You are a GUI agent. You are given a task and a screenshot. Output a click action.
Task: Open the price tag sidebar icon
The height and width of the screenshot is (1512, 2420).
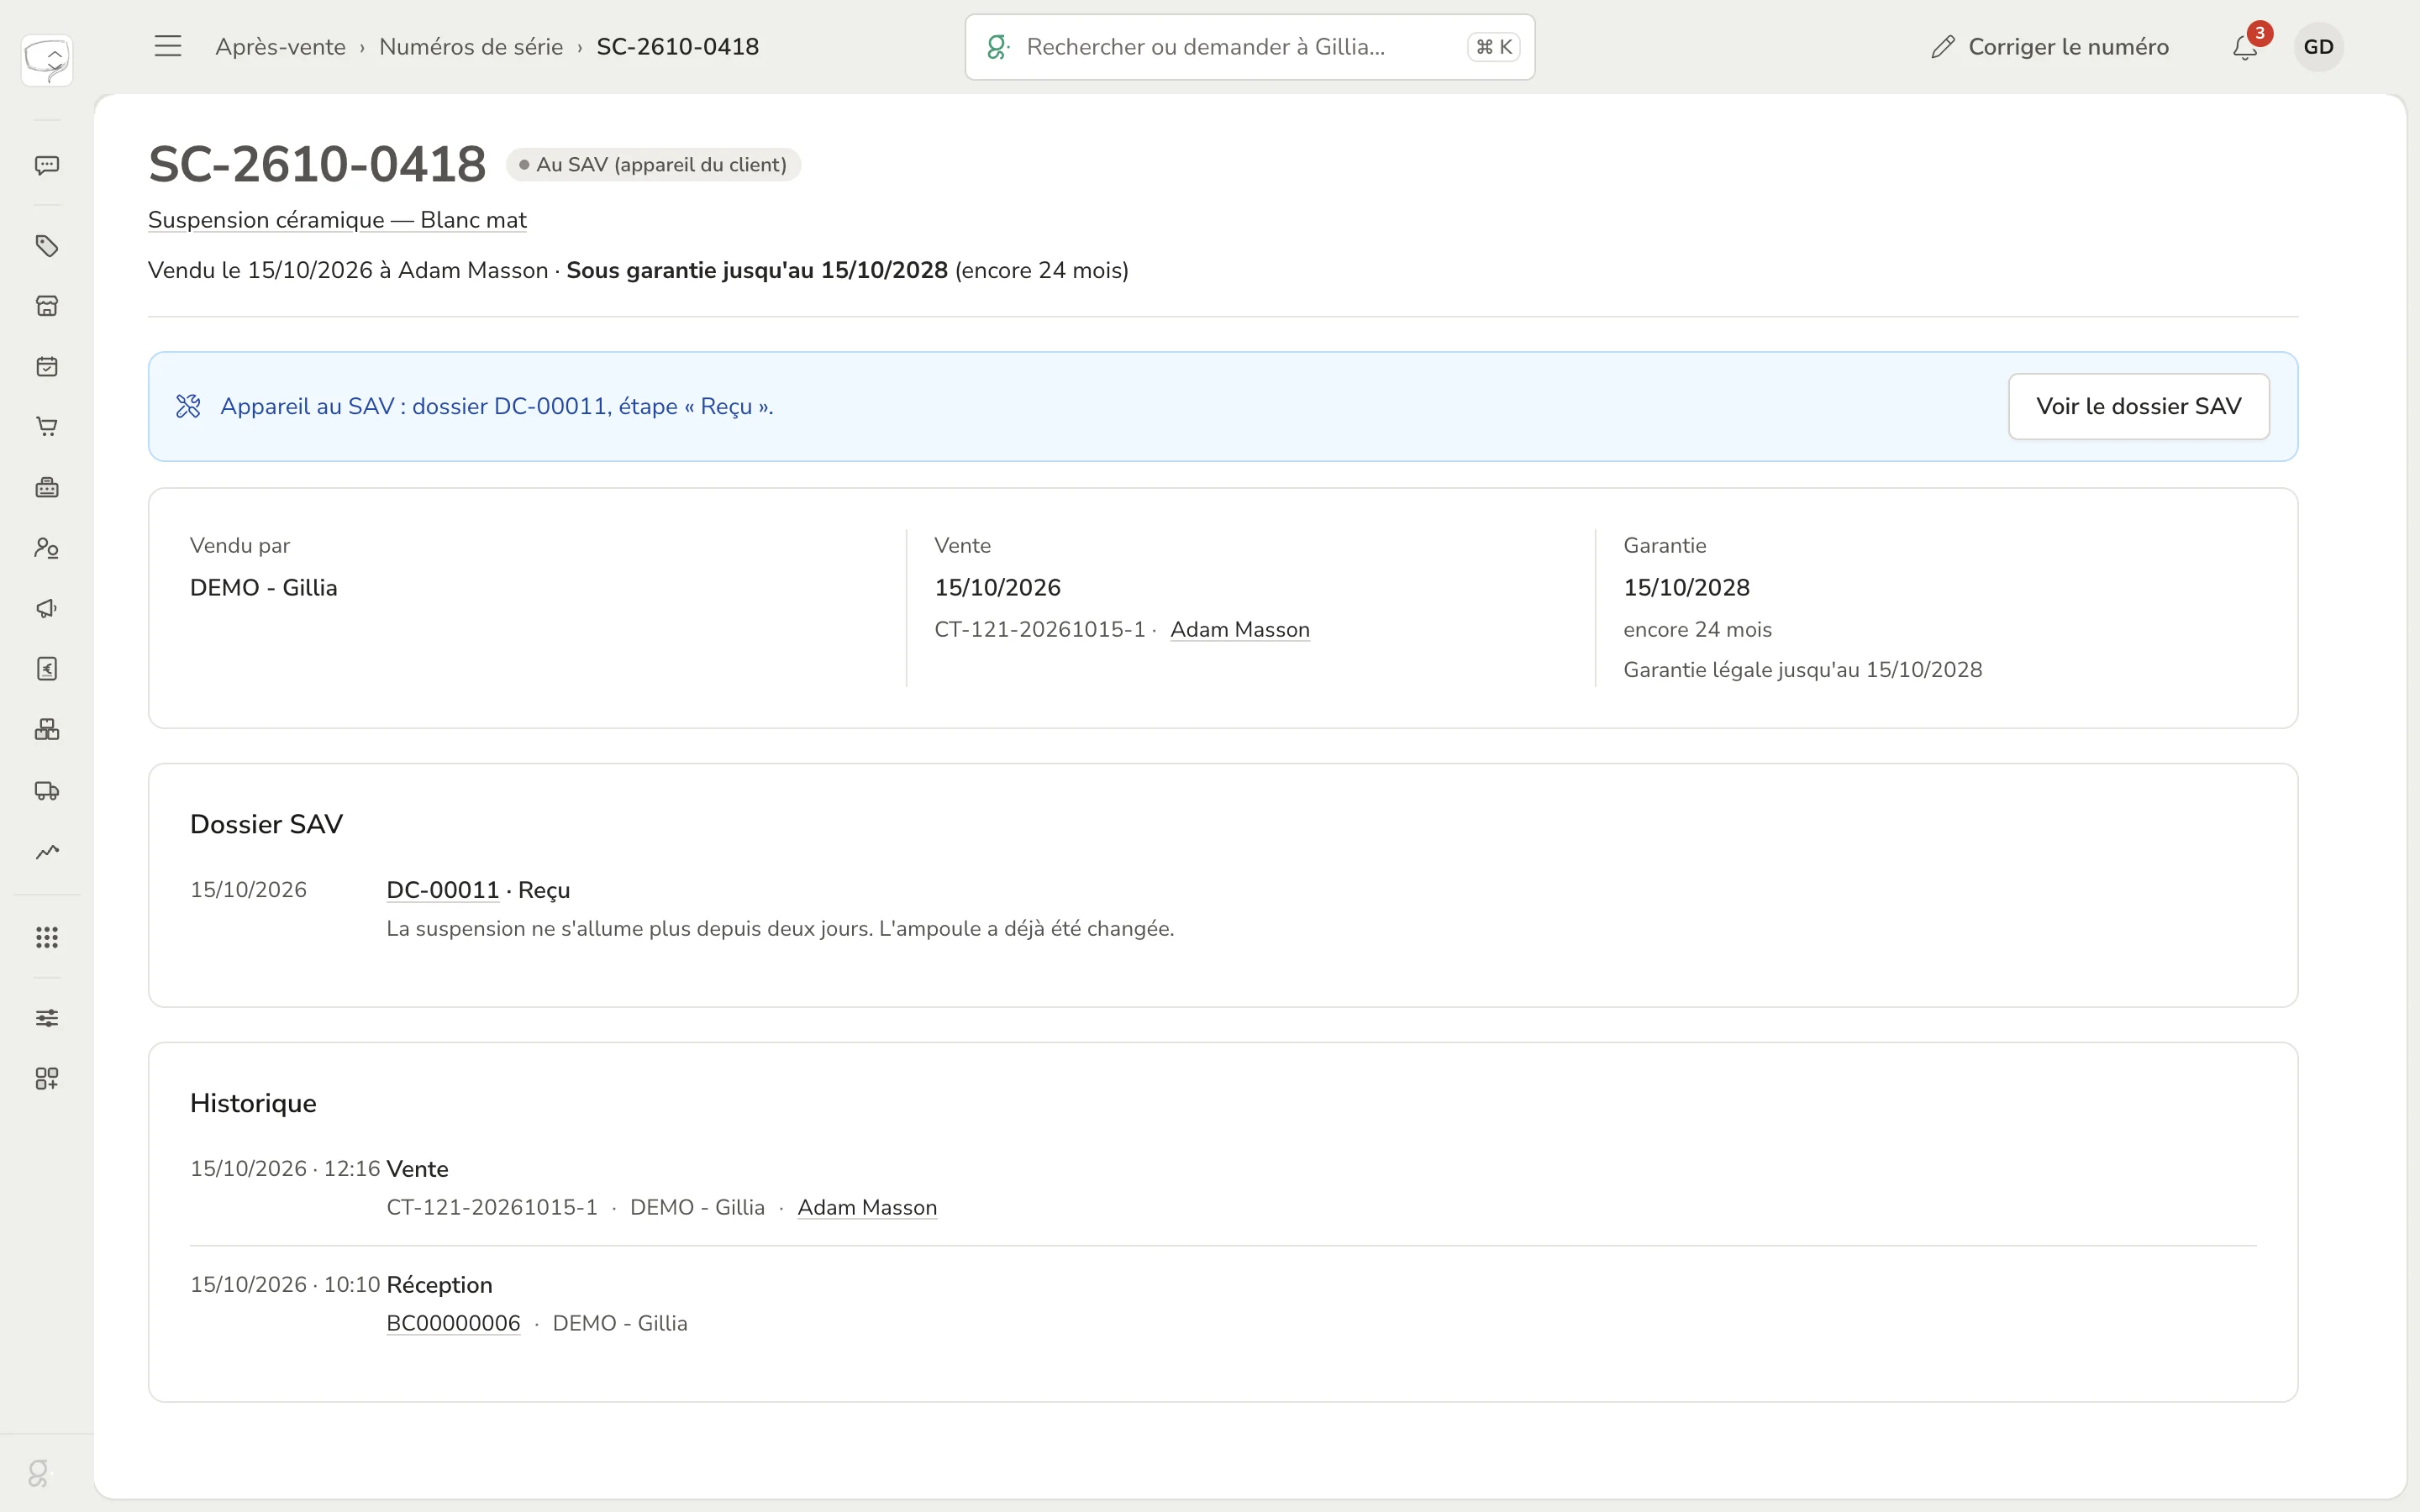[47, 246]
